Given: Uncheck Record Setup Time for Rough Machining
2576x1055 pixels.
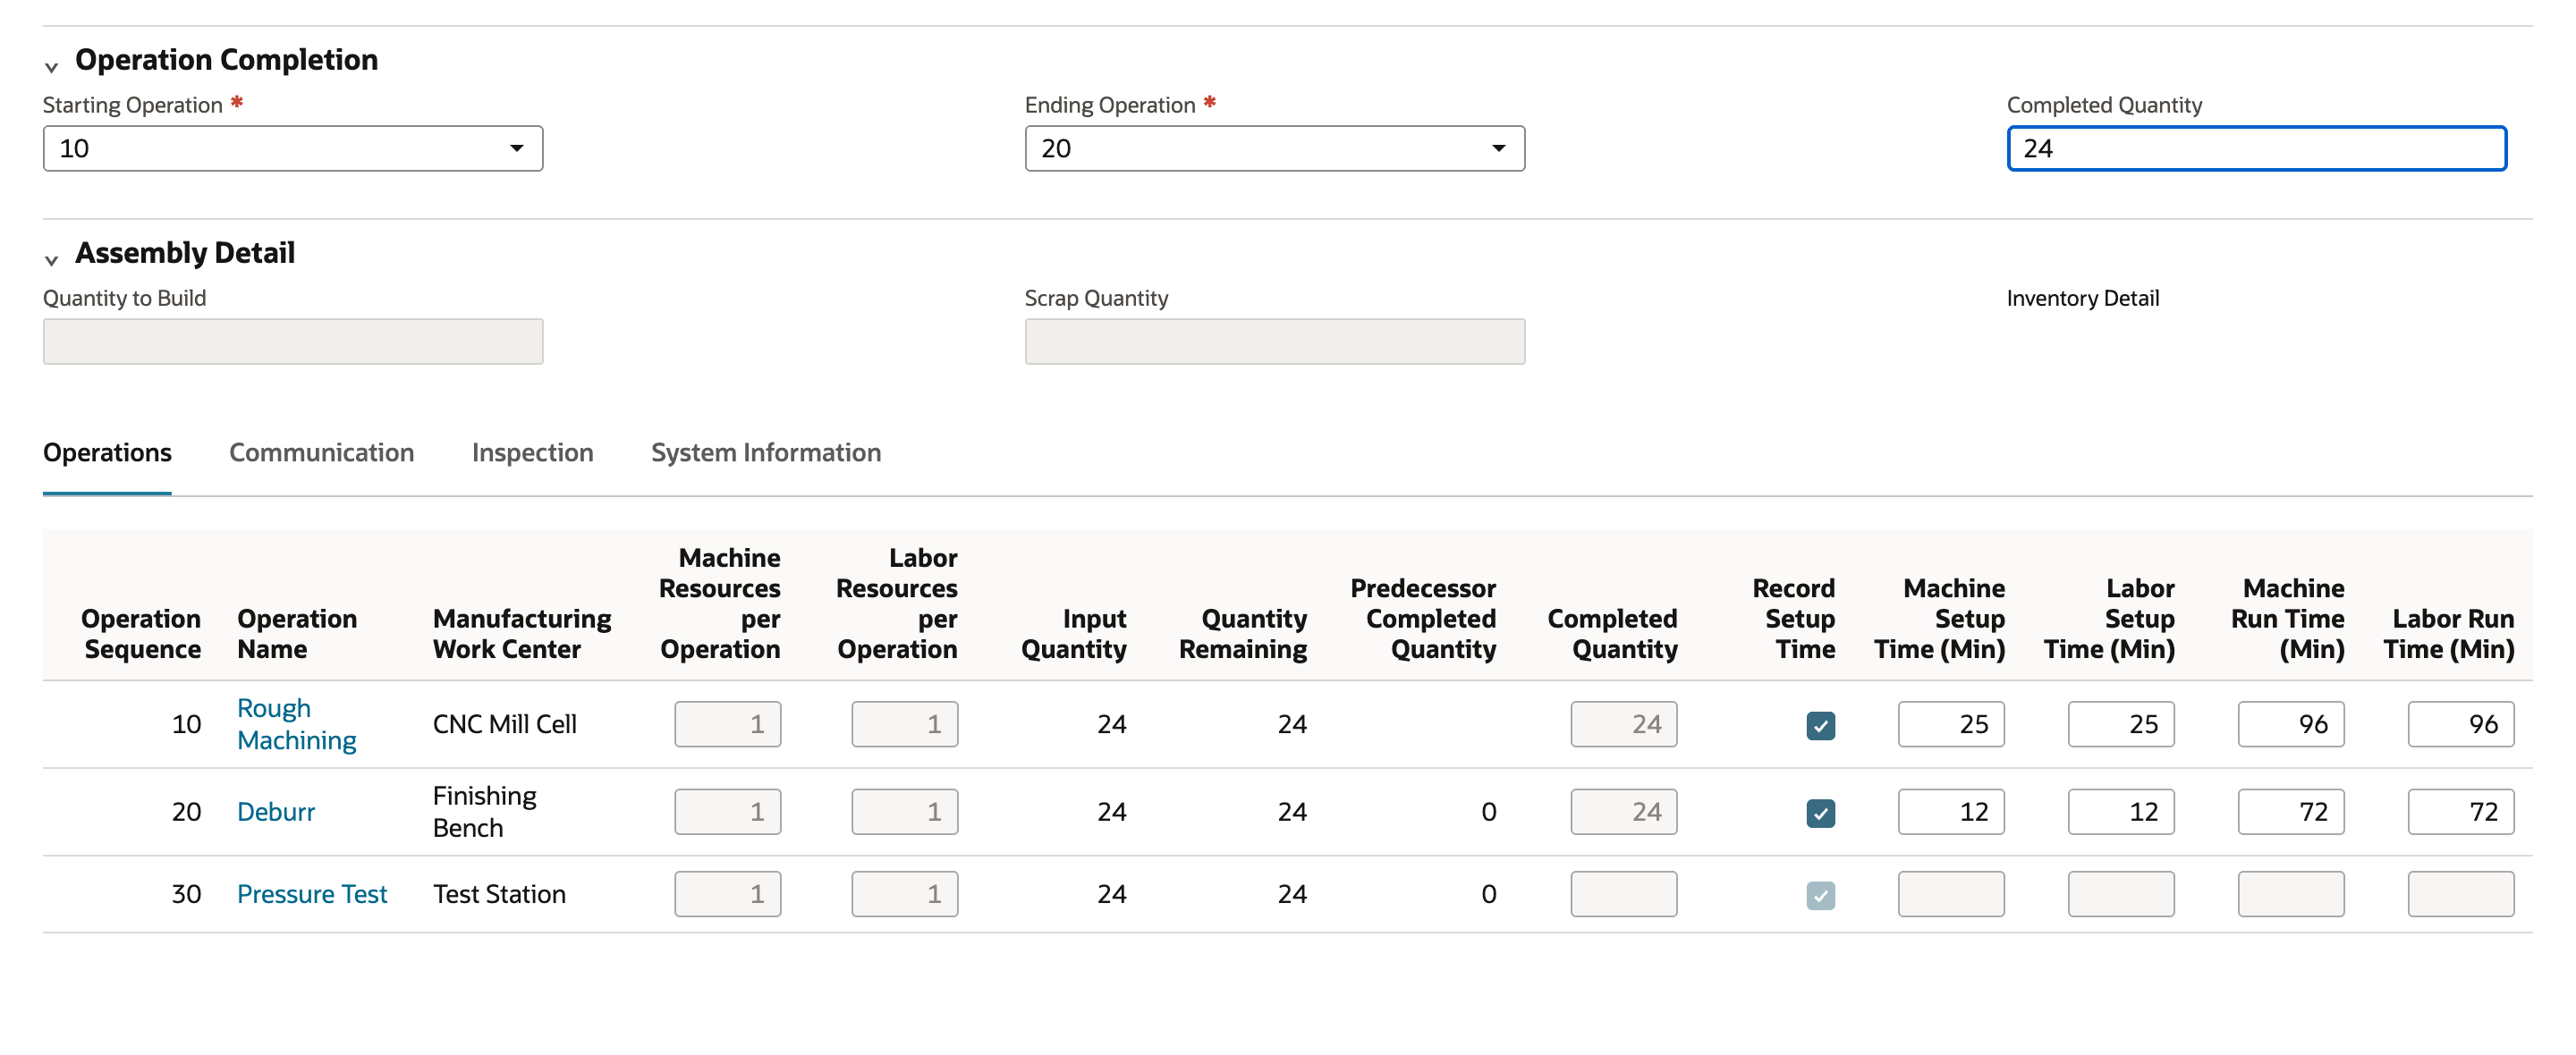Looking at the screenshot, I should [1820, 725].
